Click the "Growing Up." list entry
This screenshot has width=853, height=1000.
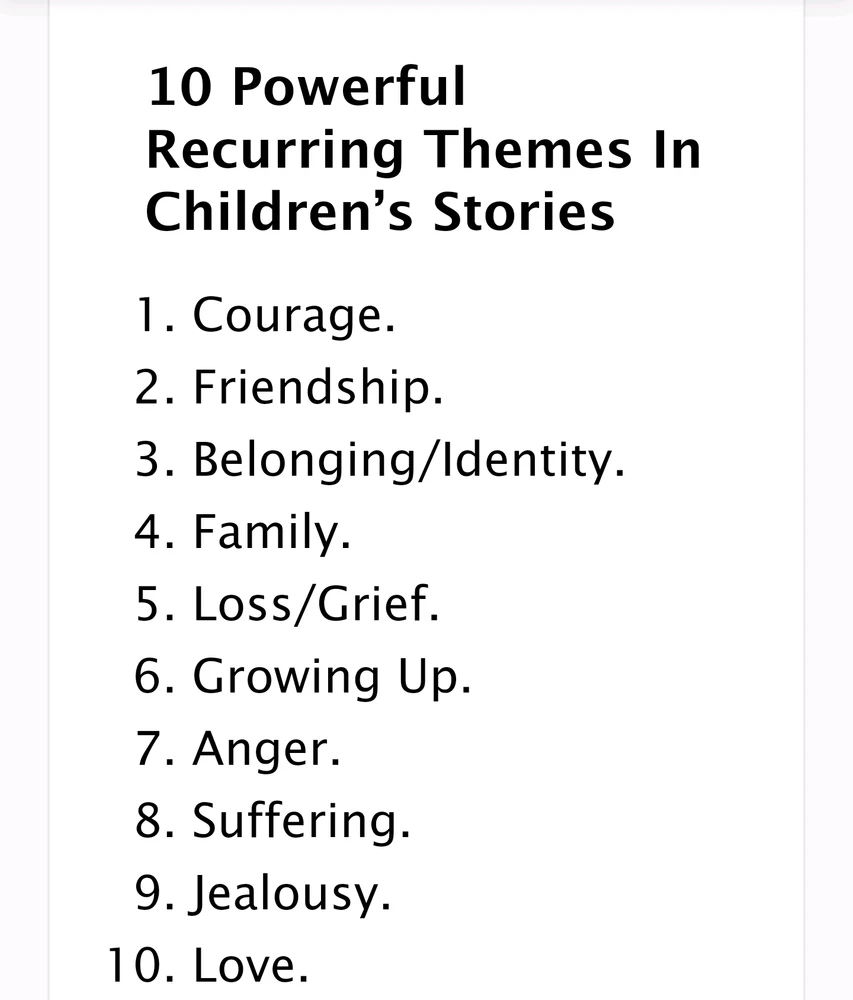tap(331, 677)
